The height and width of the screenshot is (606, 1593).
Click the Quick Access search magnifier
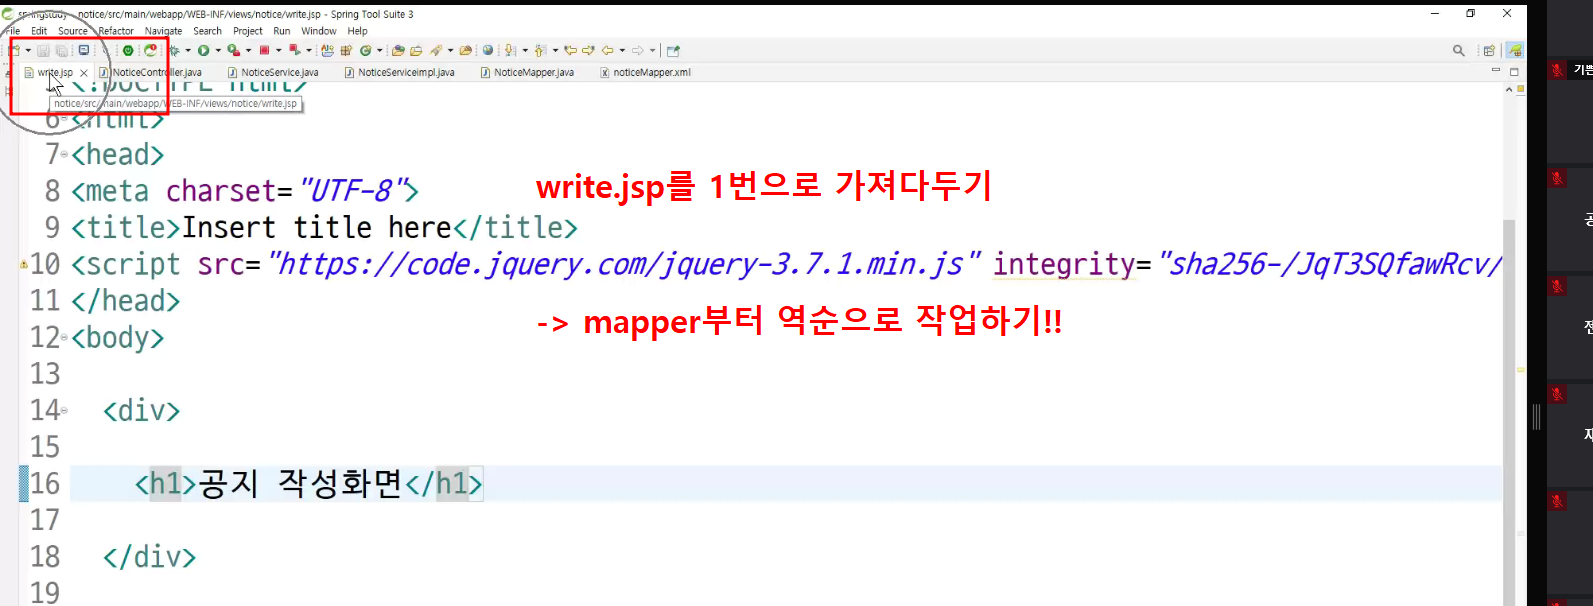(x=1459, y=50)
